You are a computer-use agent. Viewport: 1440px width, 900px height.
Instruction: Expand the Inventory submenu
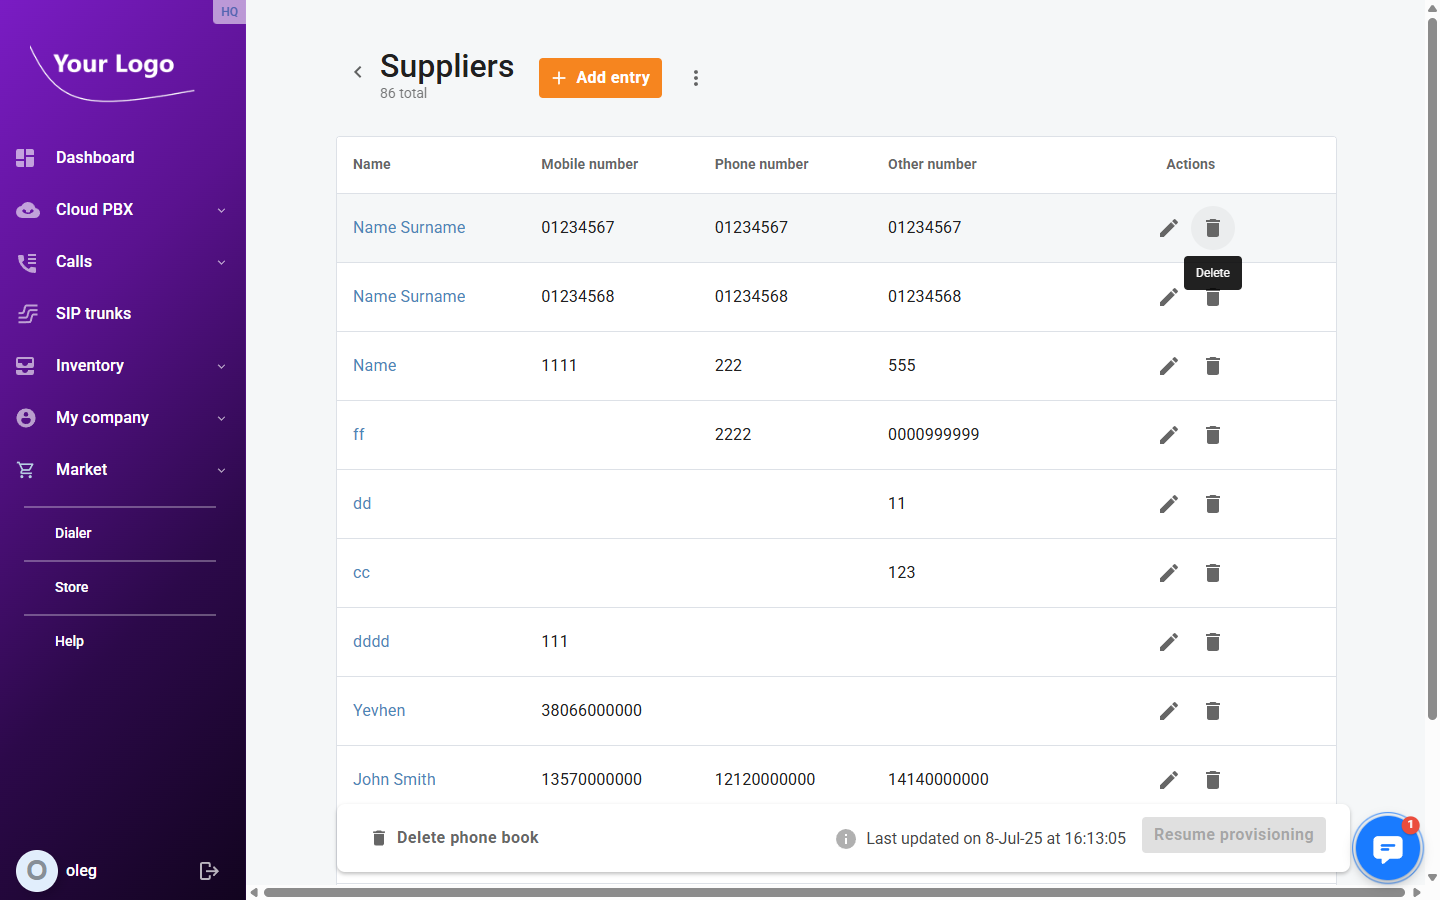221,366
